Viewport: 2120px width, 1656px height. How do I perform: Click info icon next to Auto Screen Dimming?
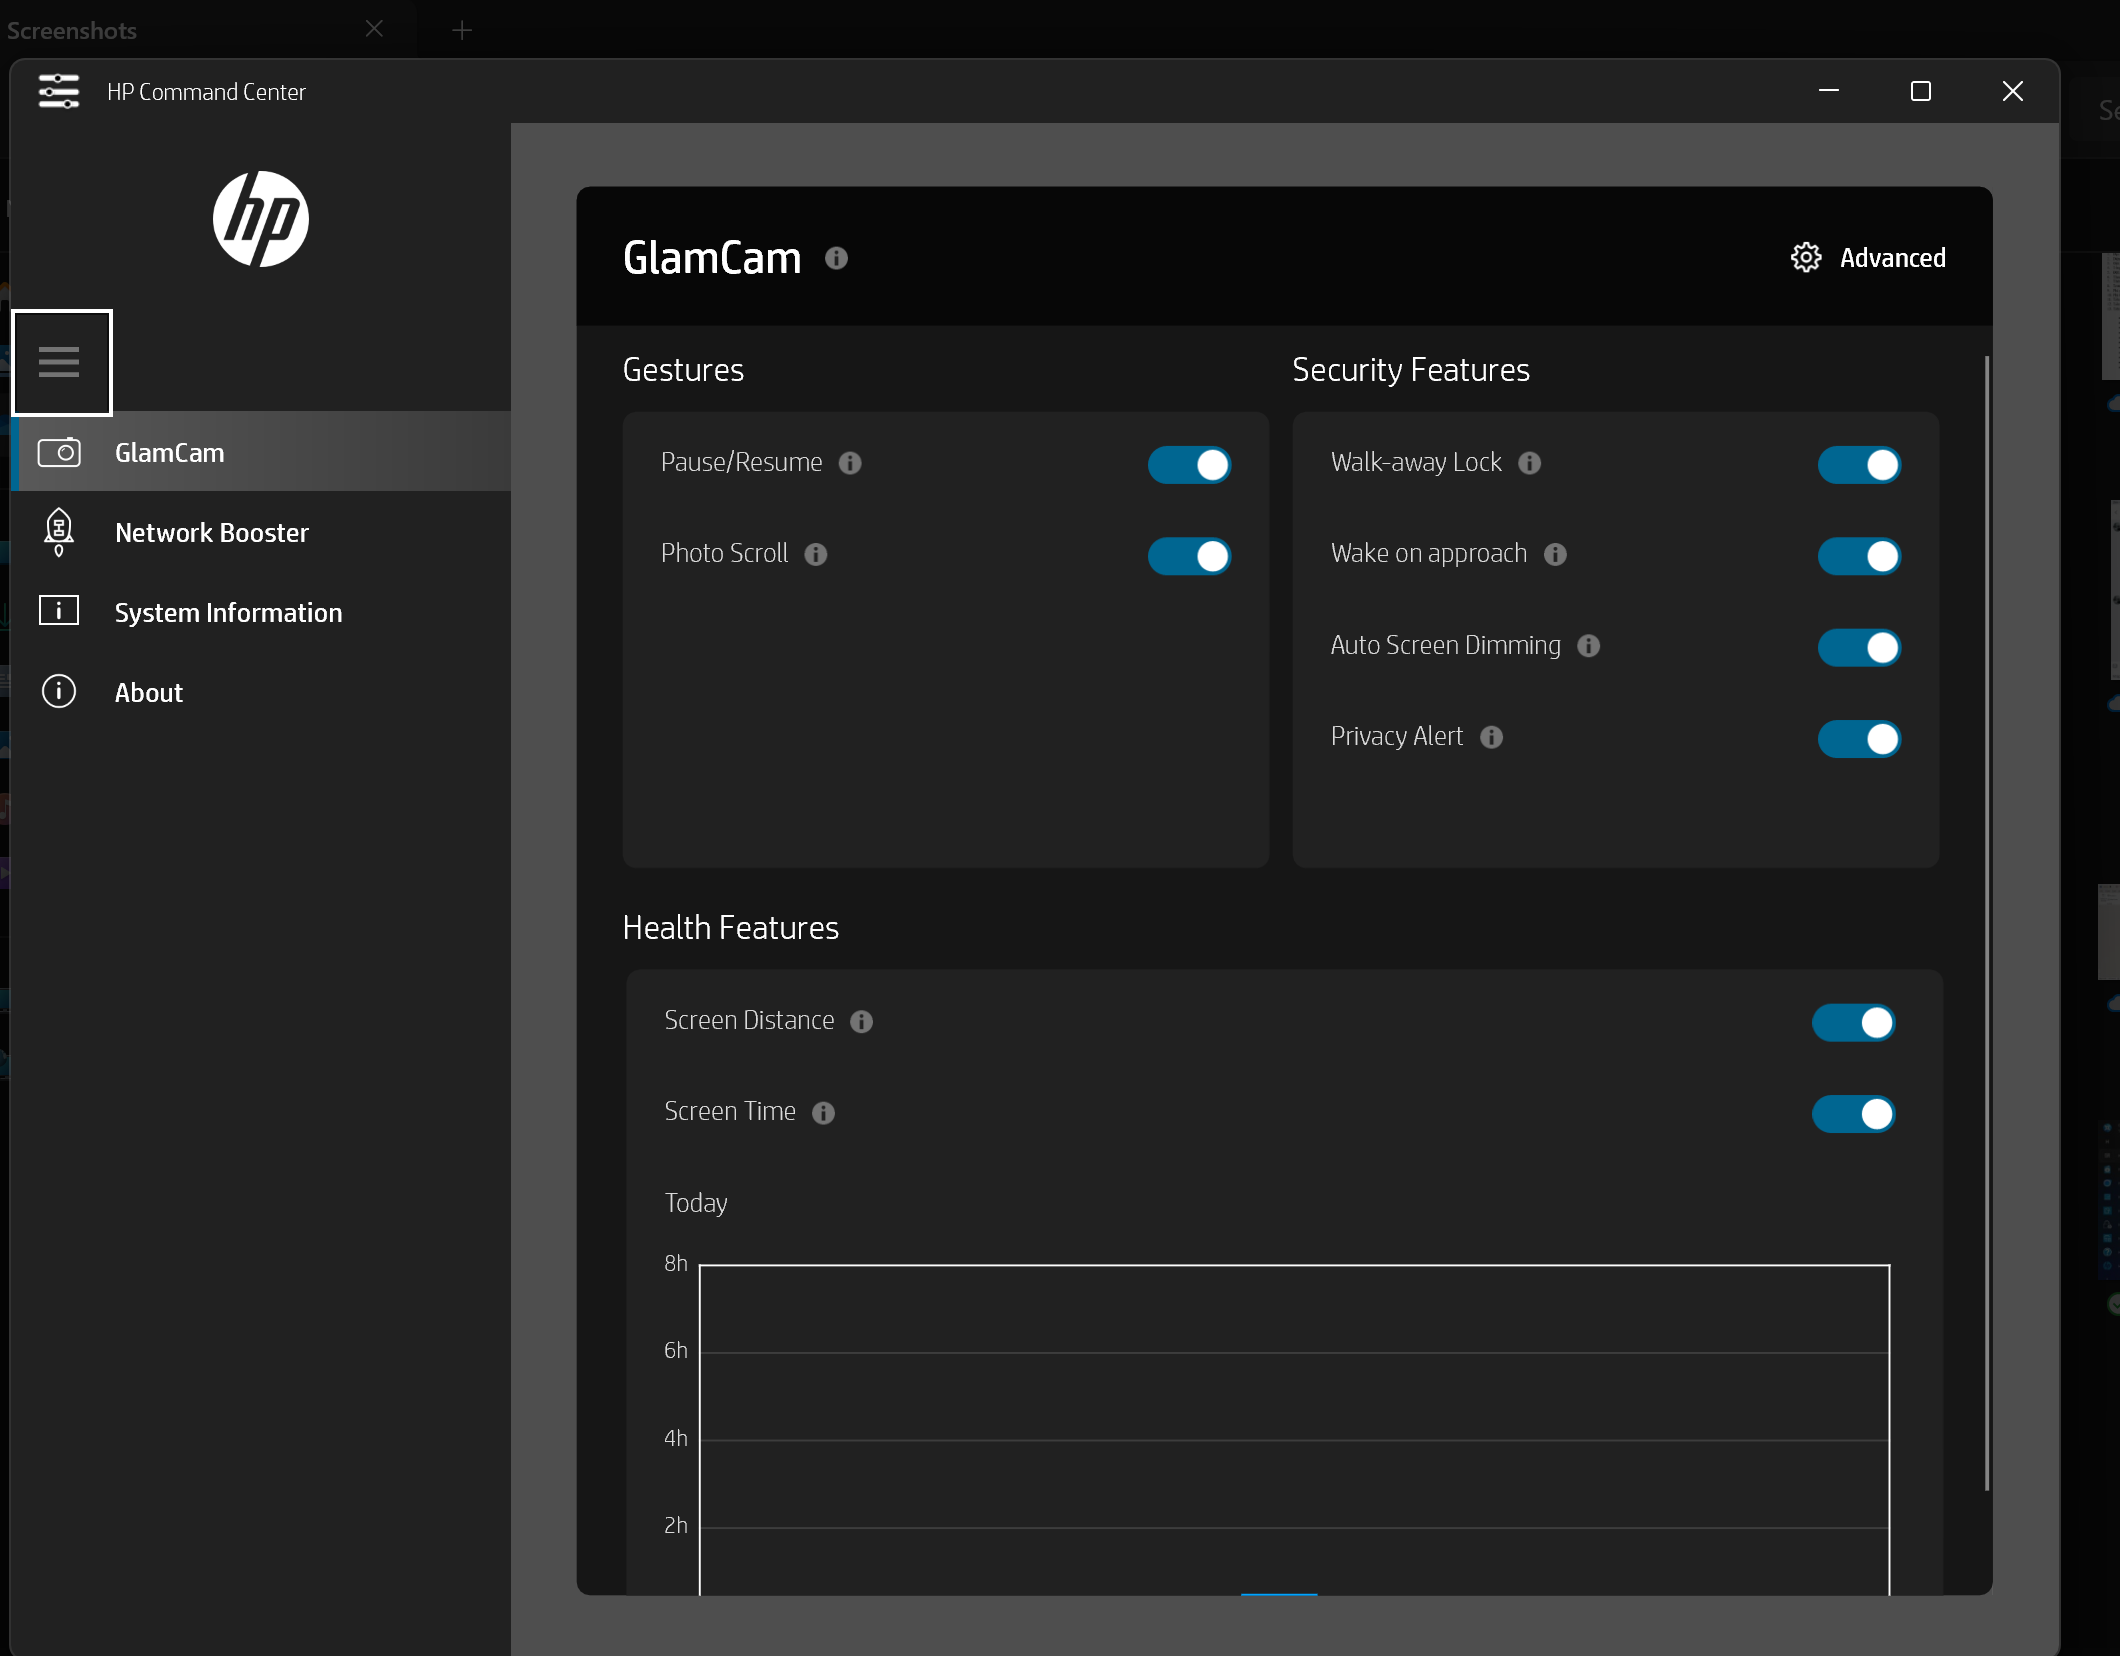coord(1588,646)
